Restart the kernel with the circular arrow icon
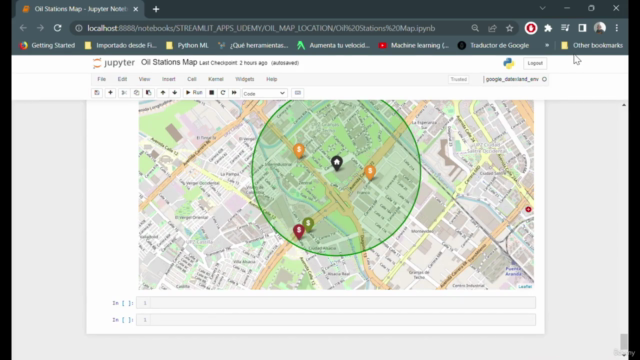Image resolution: width=640 pixels, height=360 pixels. [223, 93]
